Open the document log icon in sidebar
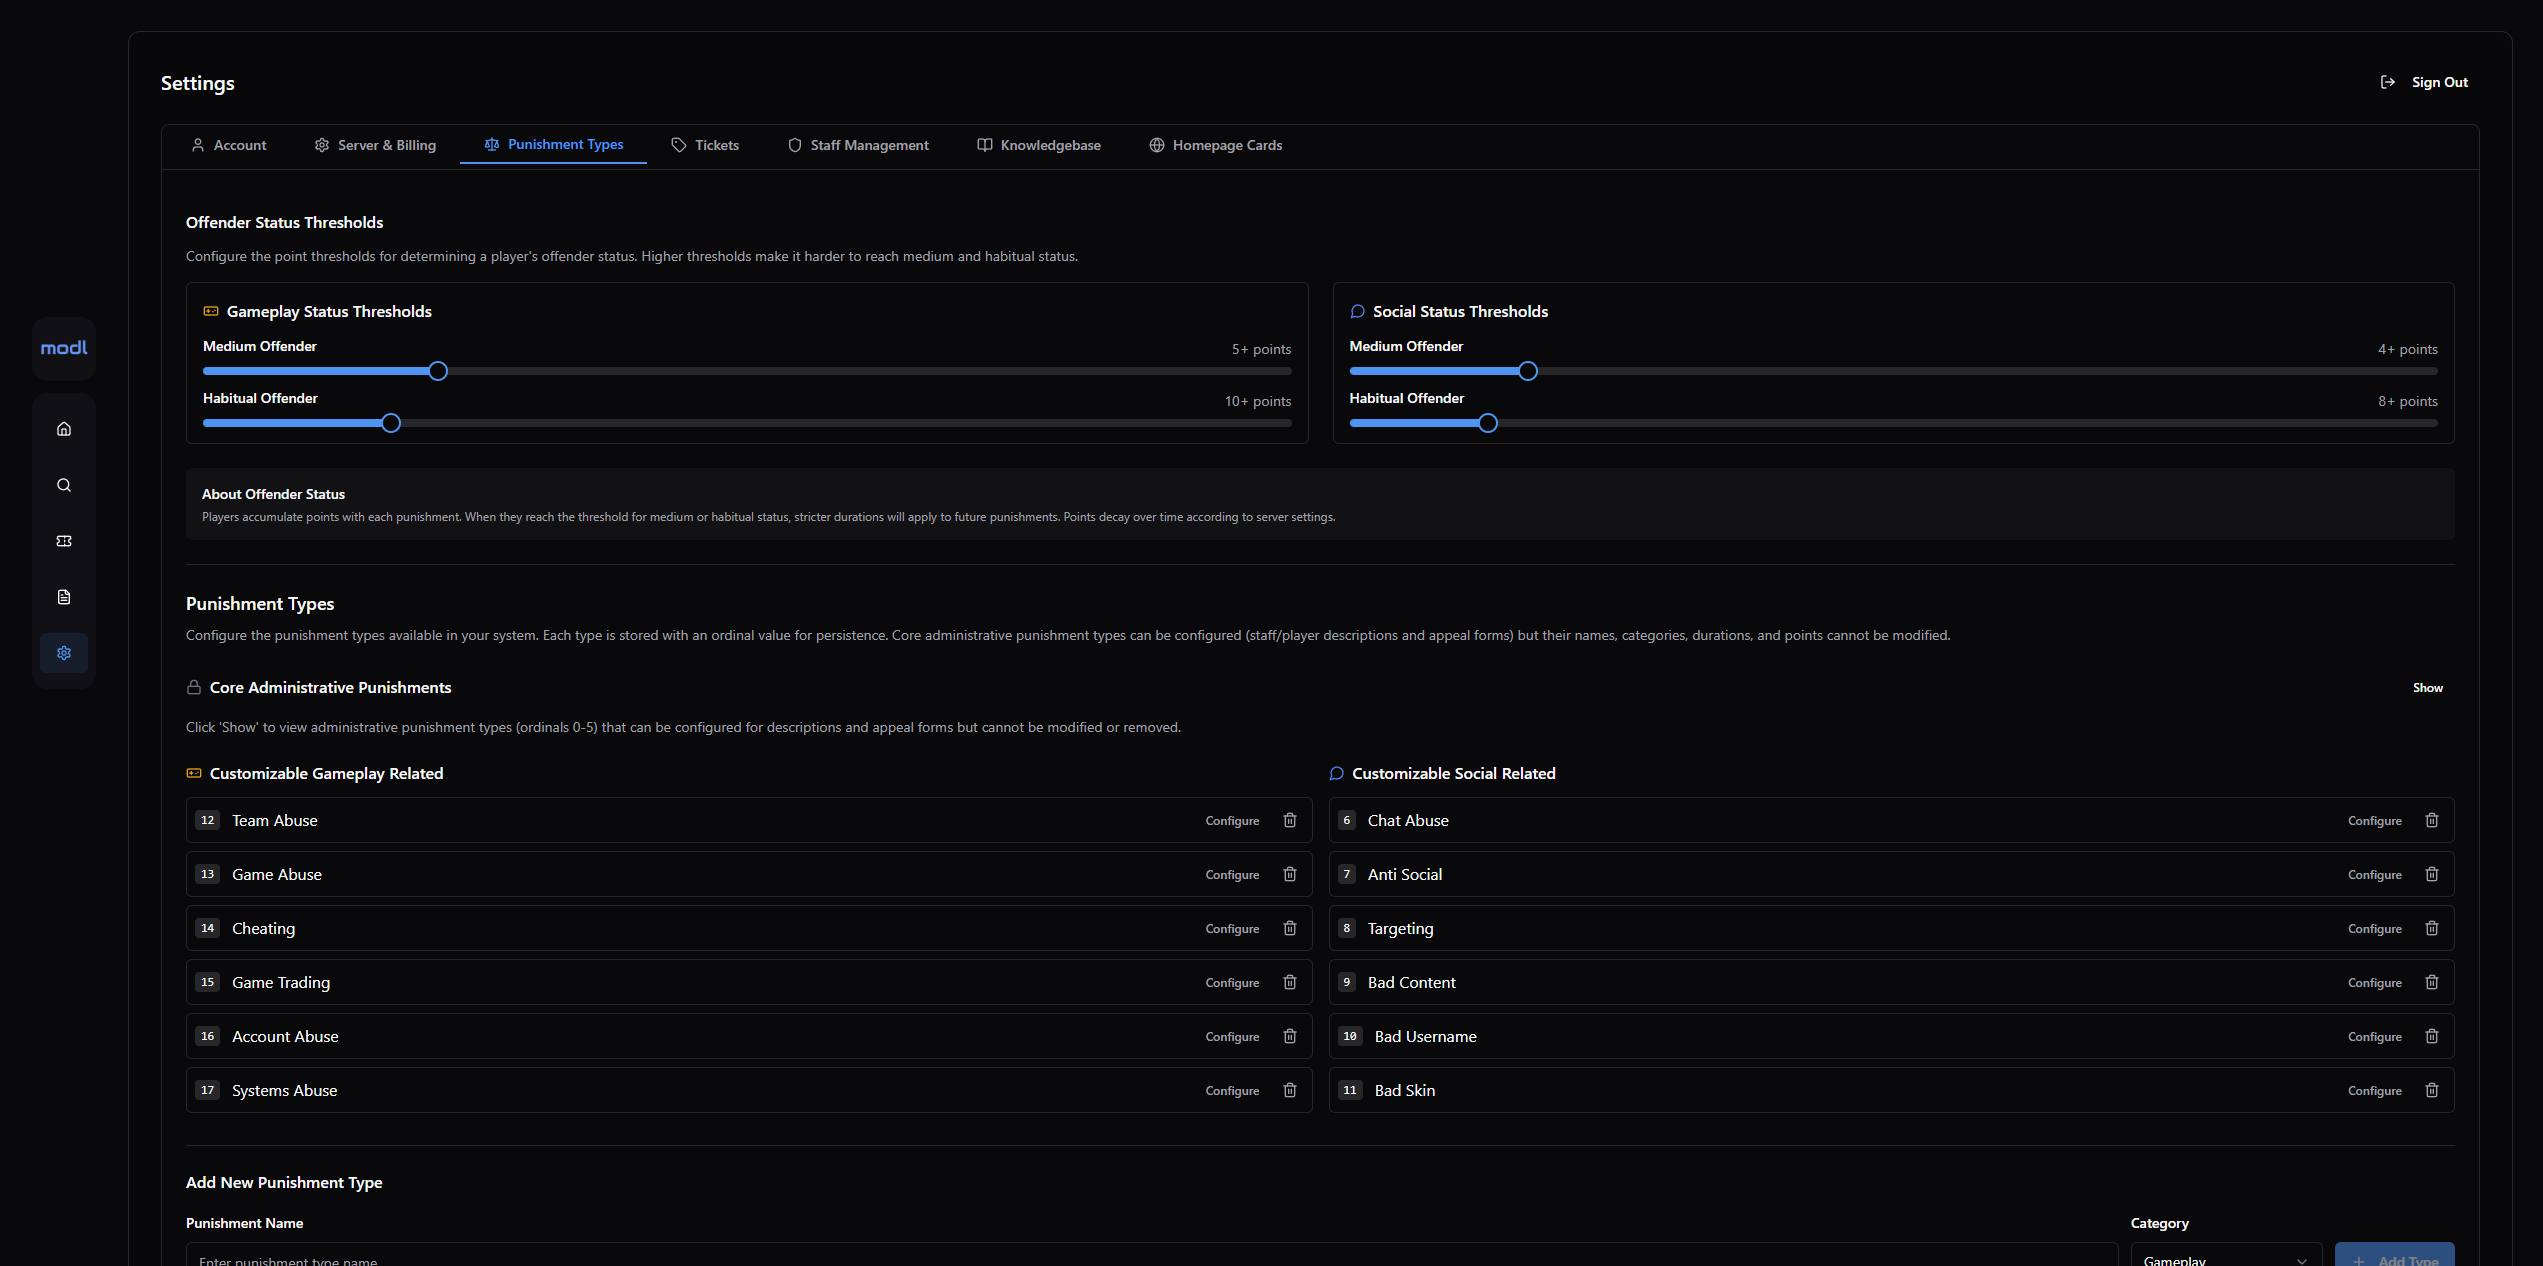This screenshot has height=1266, width=2543. 64,597
